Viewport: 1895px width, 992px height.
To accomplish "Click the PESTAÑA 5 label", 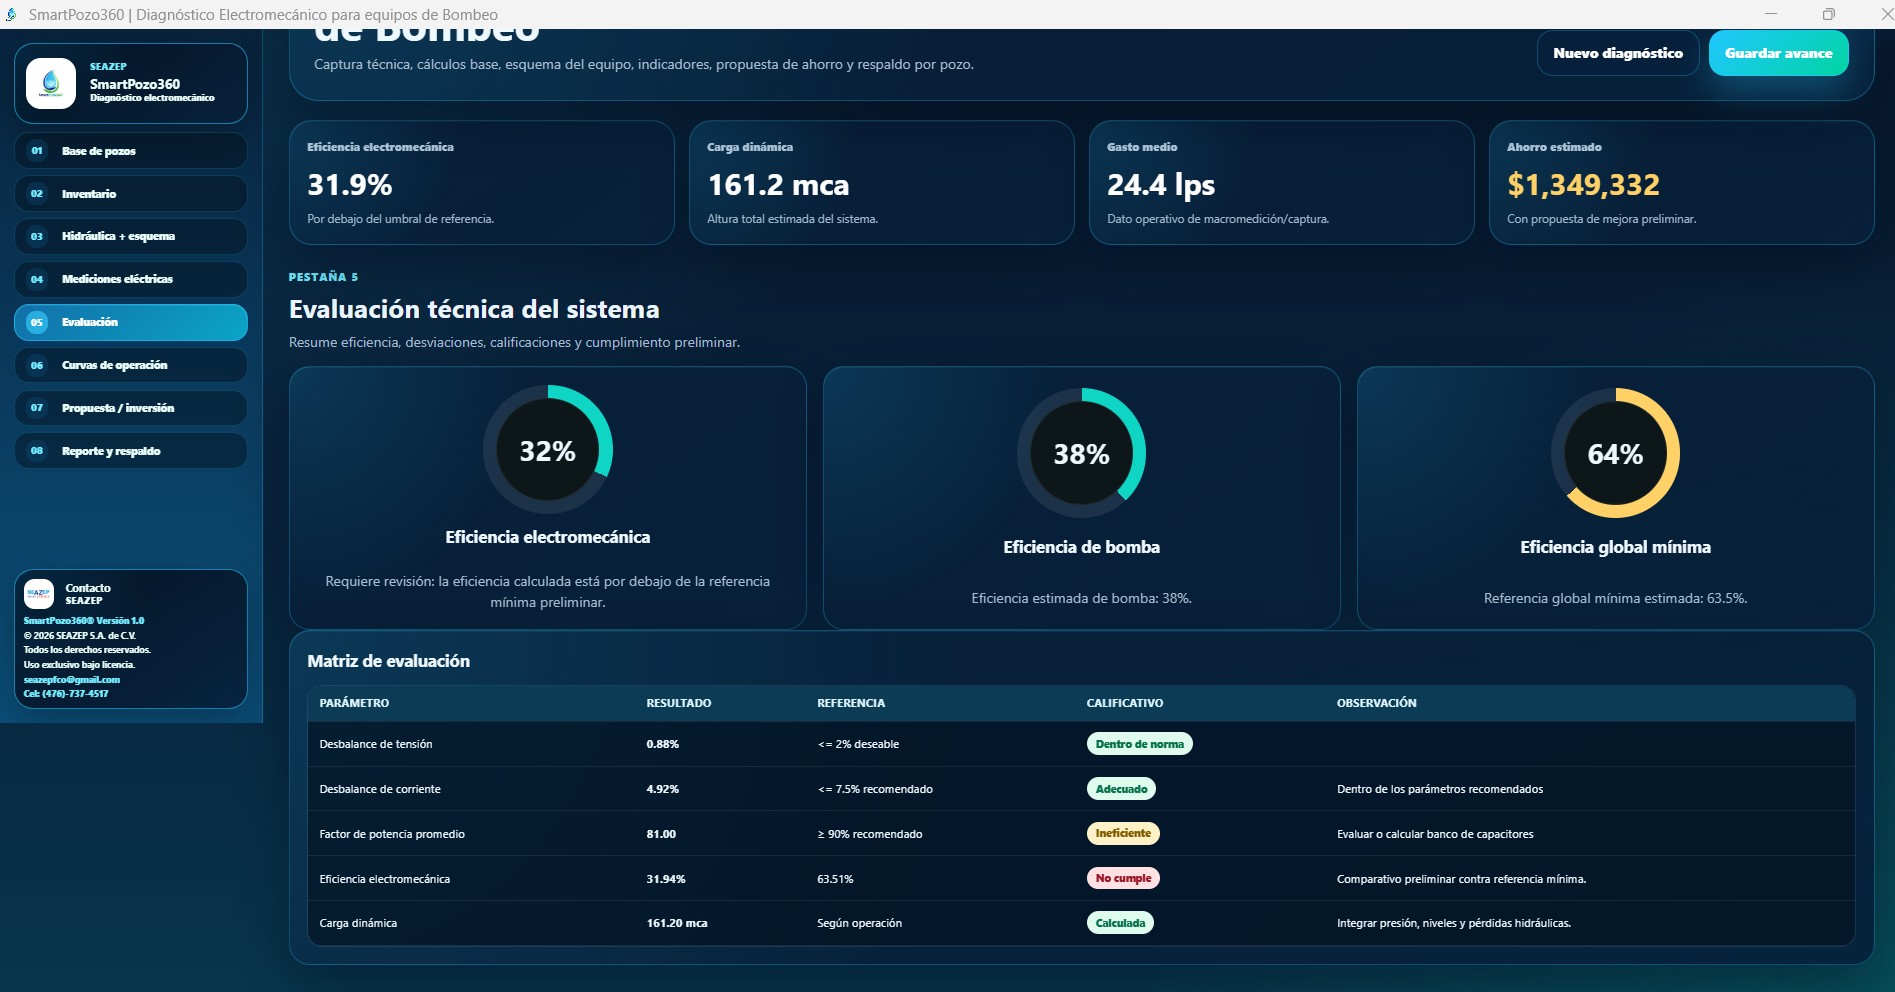I will pos(323,277).
